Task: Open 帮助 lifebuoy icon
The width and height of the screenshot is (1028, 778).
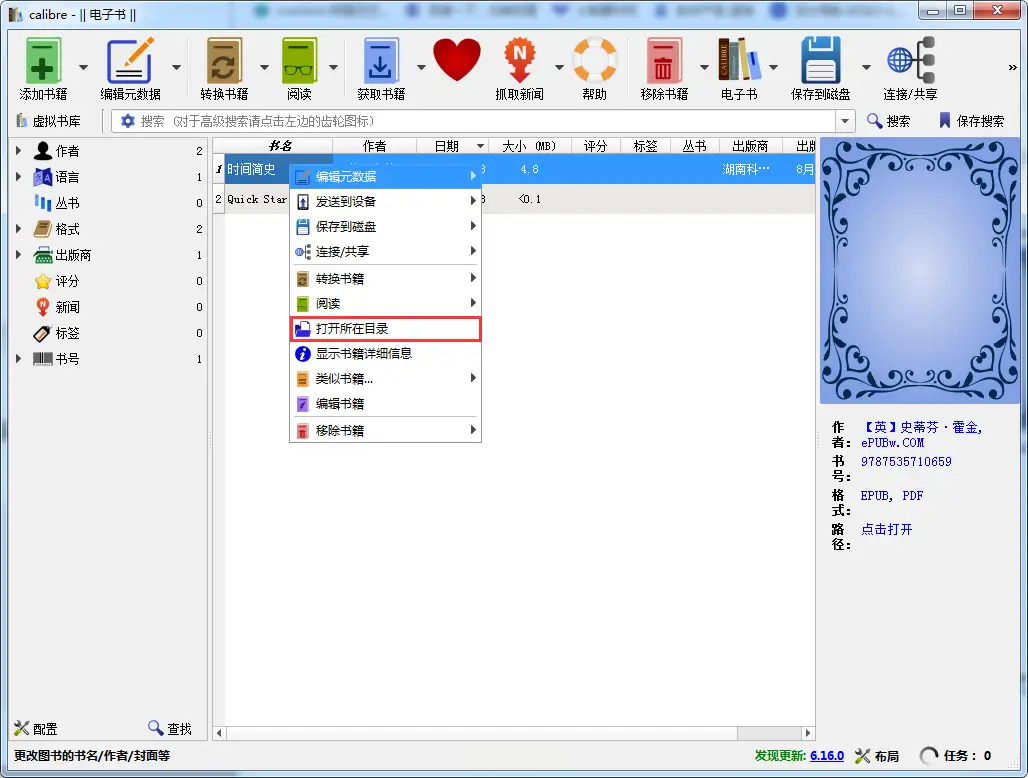Action: 595,60
